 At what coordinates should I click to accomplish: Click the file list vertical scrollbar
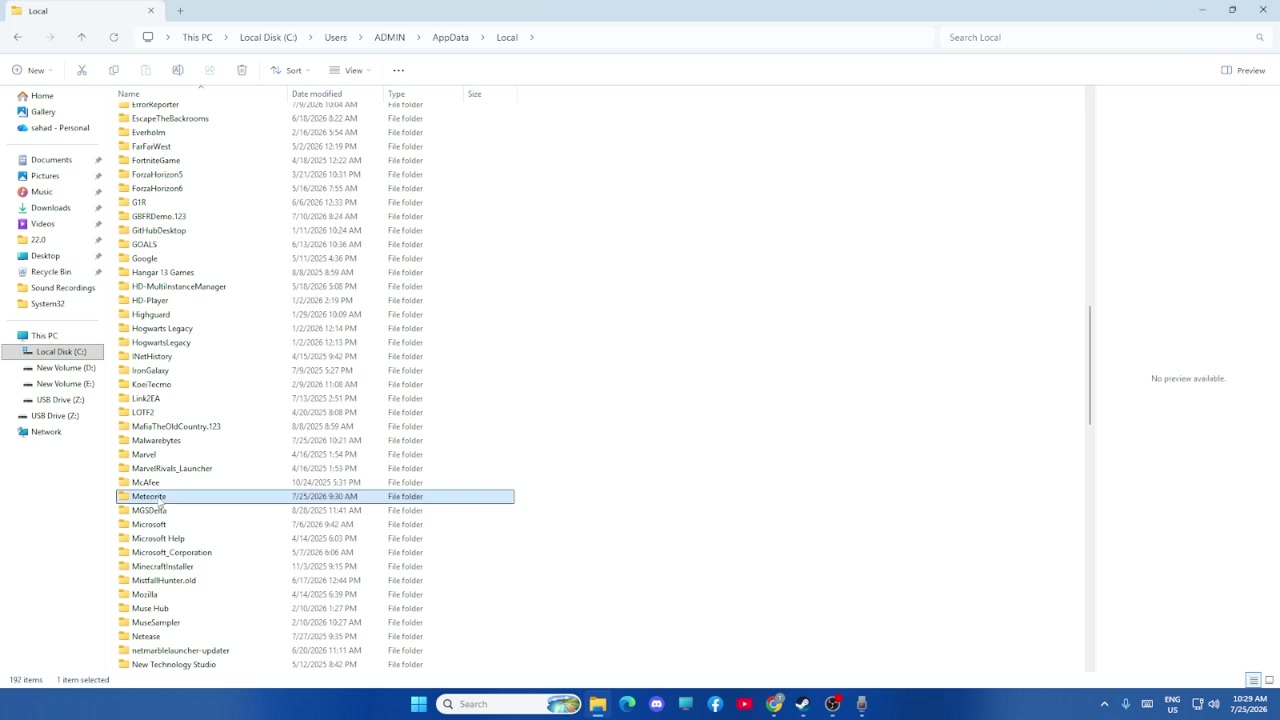point(1089,364)
